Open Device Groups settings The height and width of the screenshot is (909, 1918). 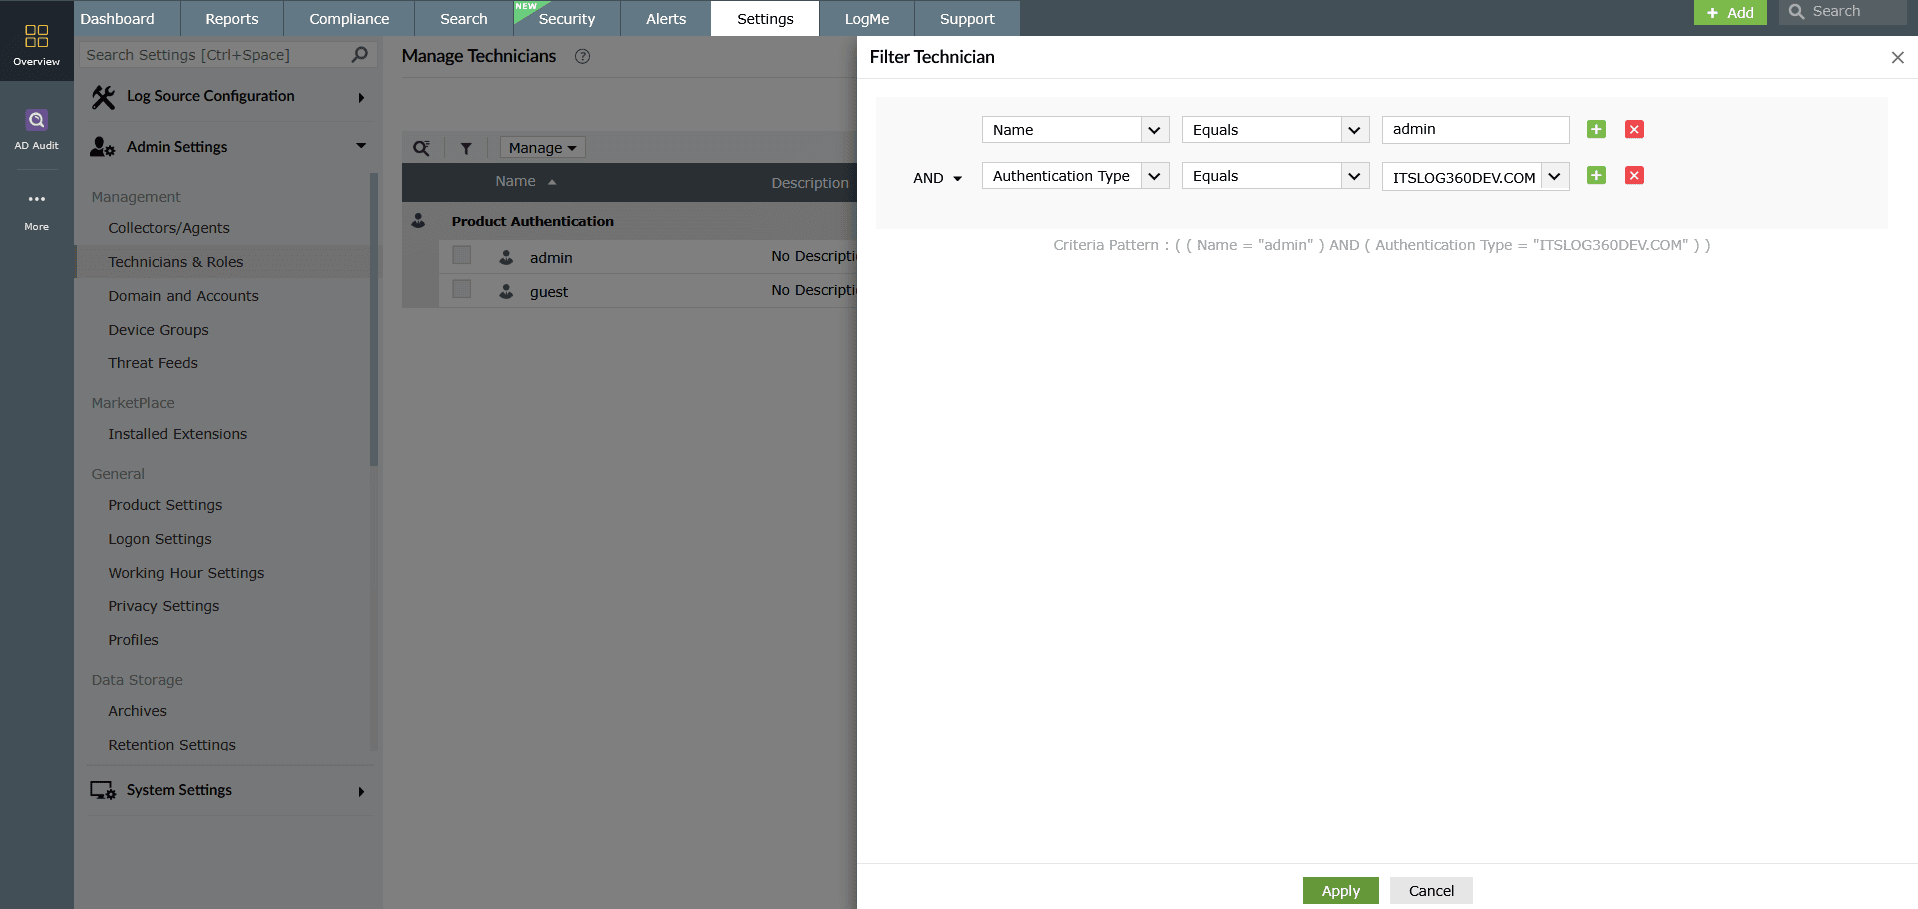pyautogui.click(x=159, y=330)
